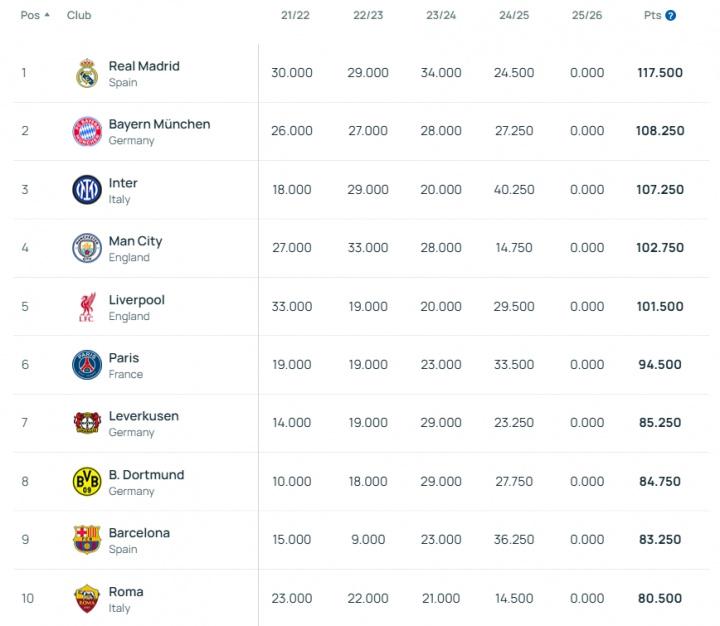Click the Leverkusen crest icon
Viewport: 720px width, 626px height.
pos(87,423)
